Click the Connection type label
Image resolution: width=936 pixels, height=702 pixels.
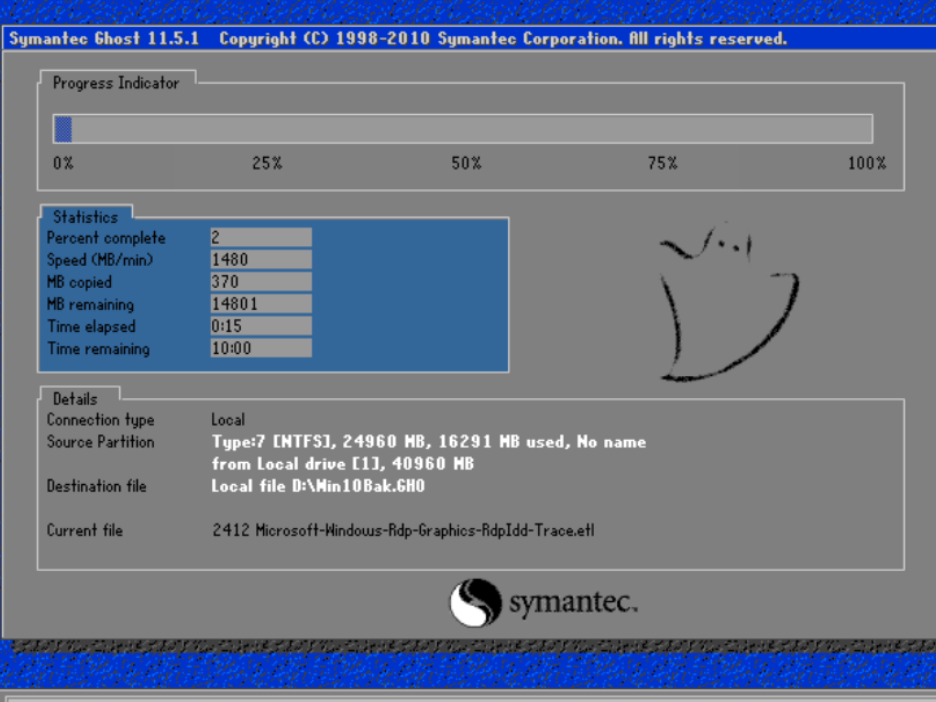(x=100, y=420)
